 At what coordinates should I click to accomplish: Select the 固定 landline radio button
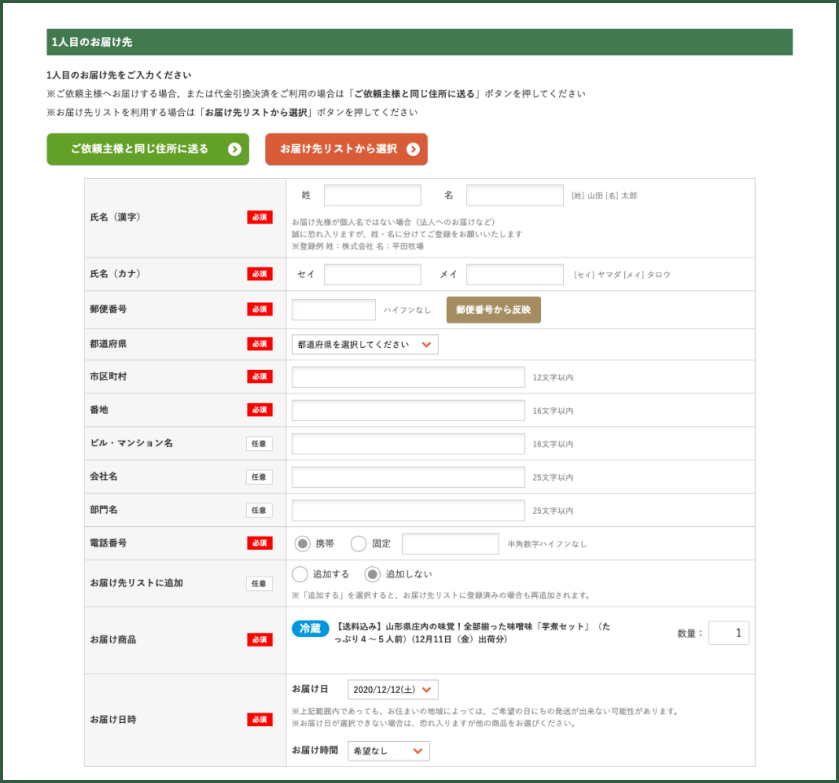(x=358, y=544)
